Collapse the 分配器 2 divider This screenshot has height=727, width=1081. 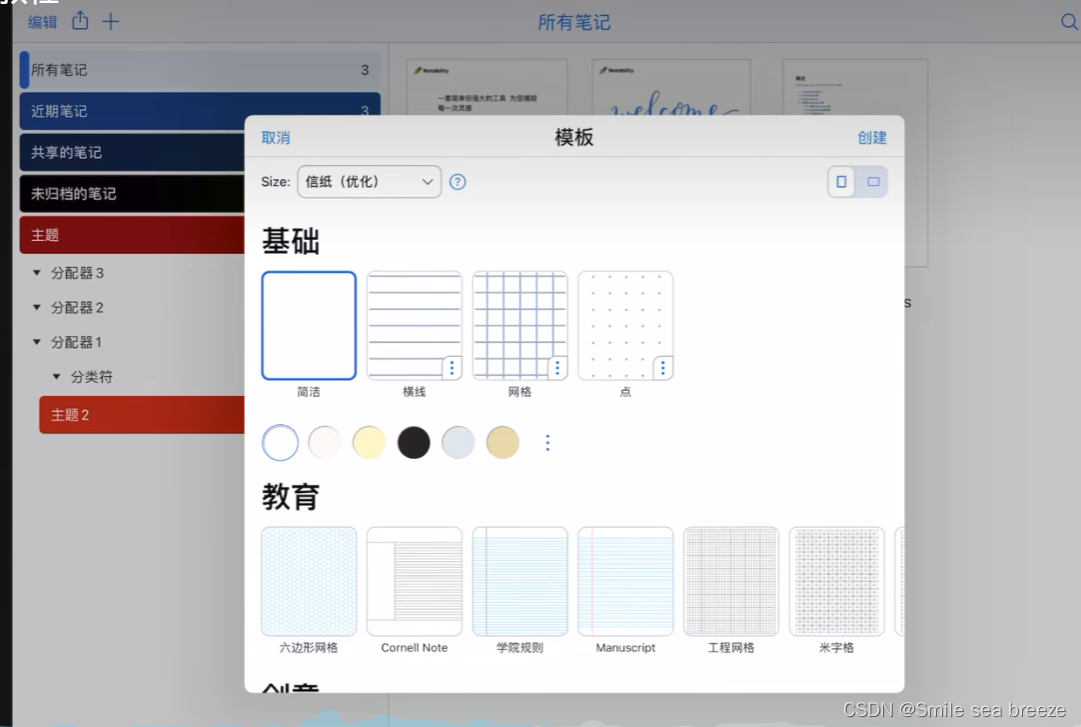pyautogui.click(x=37, y=307)
